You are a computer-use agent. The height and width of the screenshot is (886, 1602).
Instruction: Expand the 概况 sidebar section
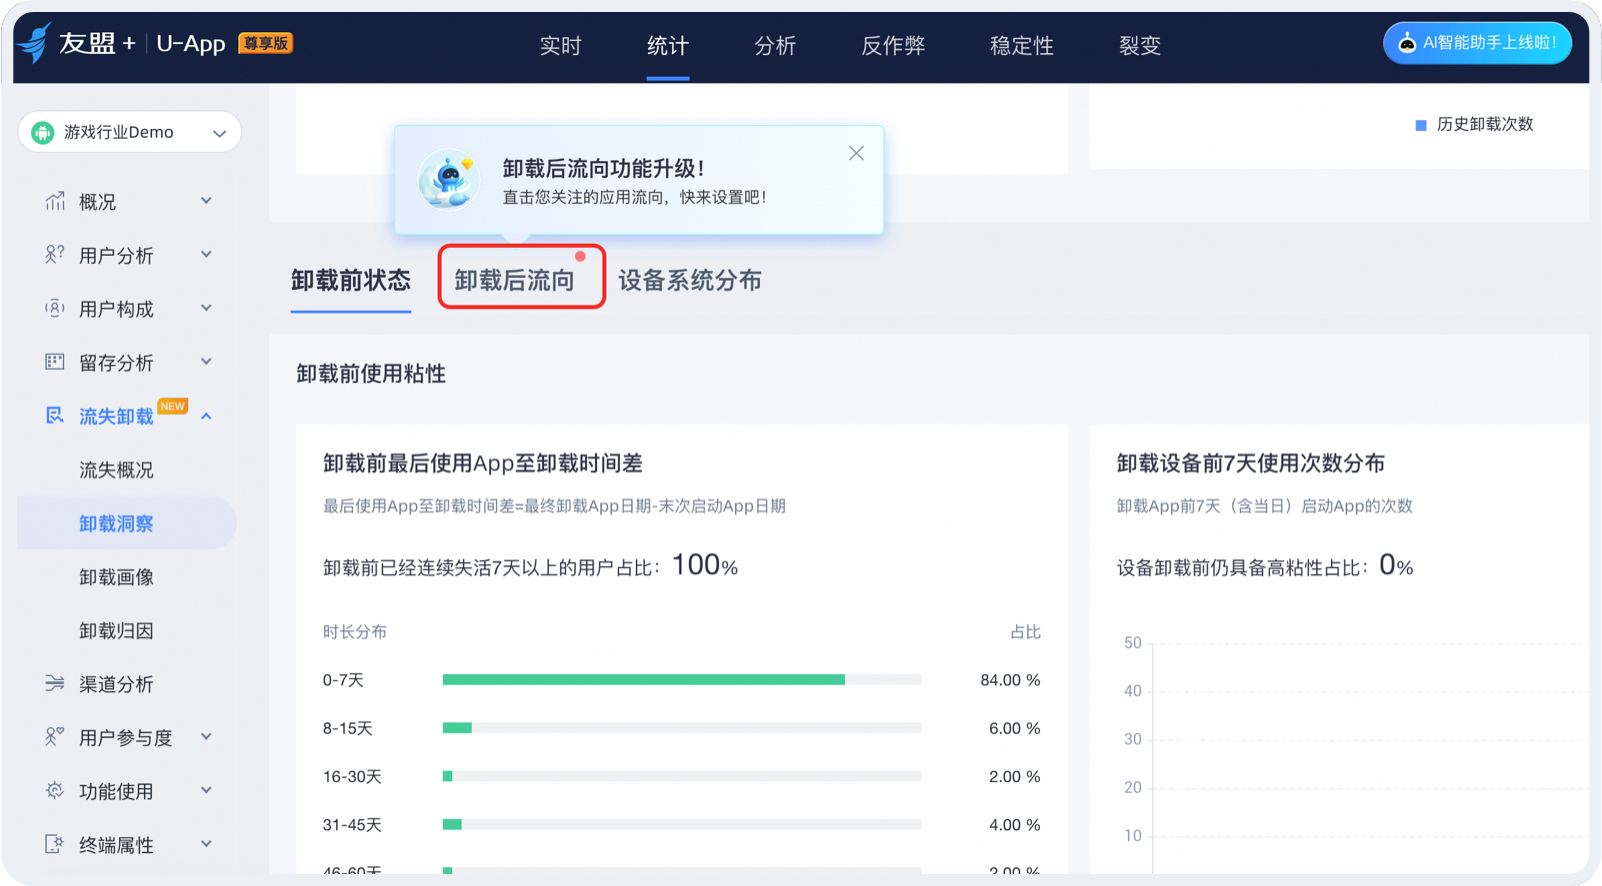pyautogui.click(x=206, y=201)
